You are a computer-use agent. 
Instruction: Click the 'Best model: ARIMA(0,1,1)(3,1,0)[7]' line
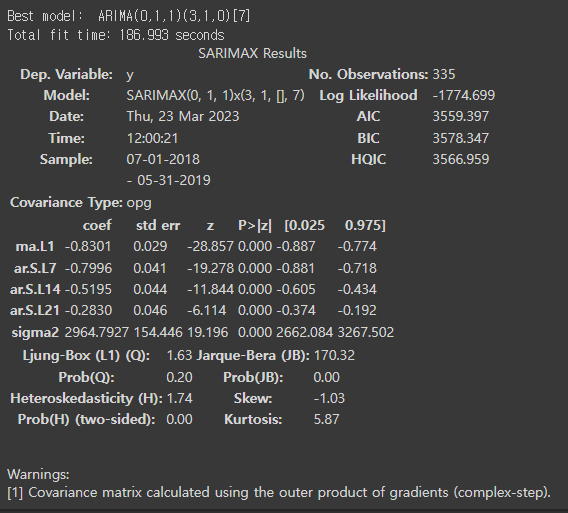[129, 16]
